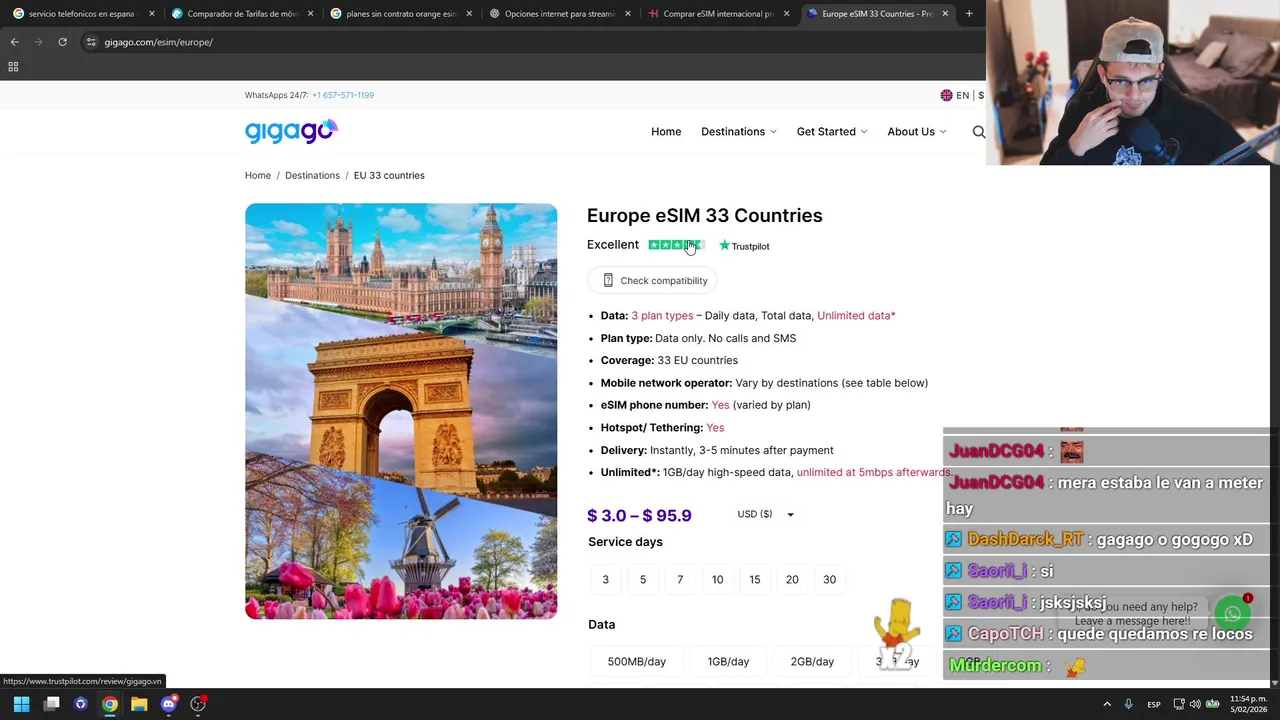The height and width of the screenshot is (720, 1280).
Task: Click the UK flag language icon
Action: click(946, 95)
